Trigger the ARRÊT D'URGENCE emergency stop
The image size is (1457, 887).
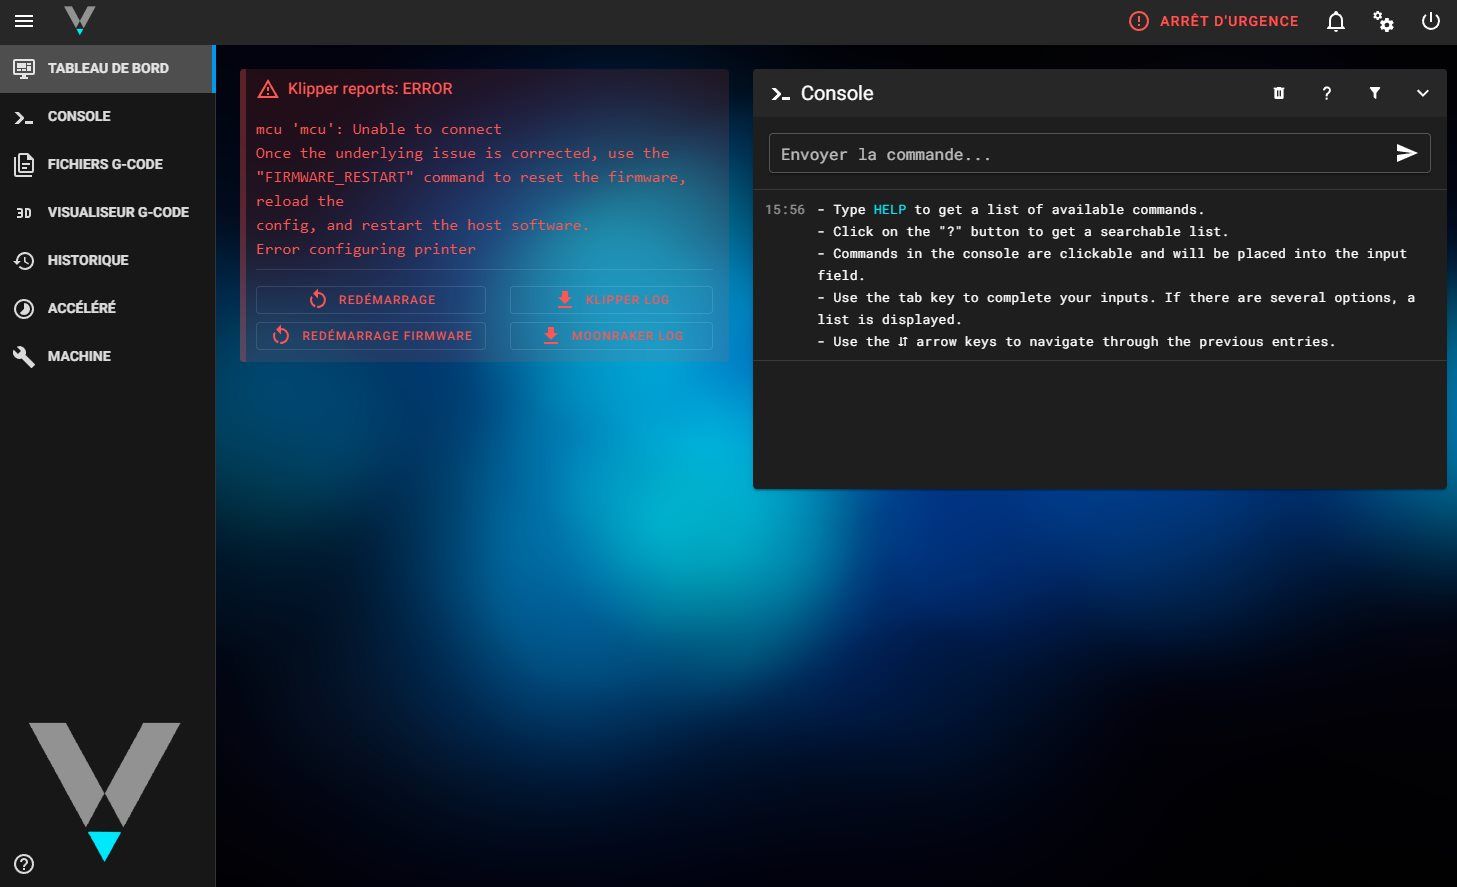click(x=1213, y=21)
